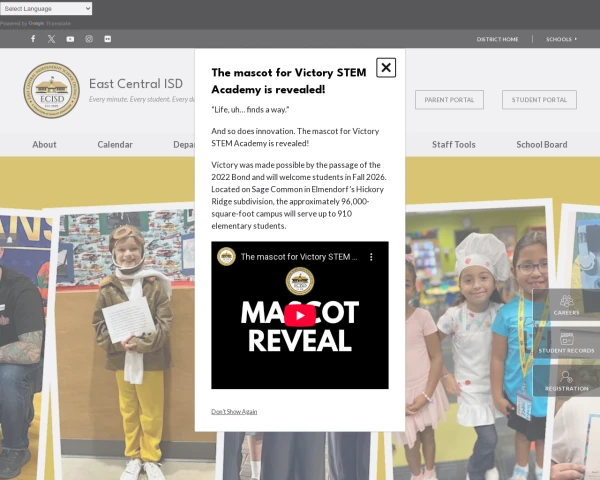600x480 pixels.
Task: Click the quote 'Life, uh... finds a way.'
Action: pos(250,110)
